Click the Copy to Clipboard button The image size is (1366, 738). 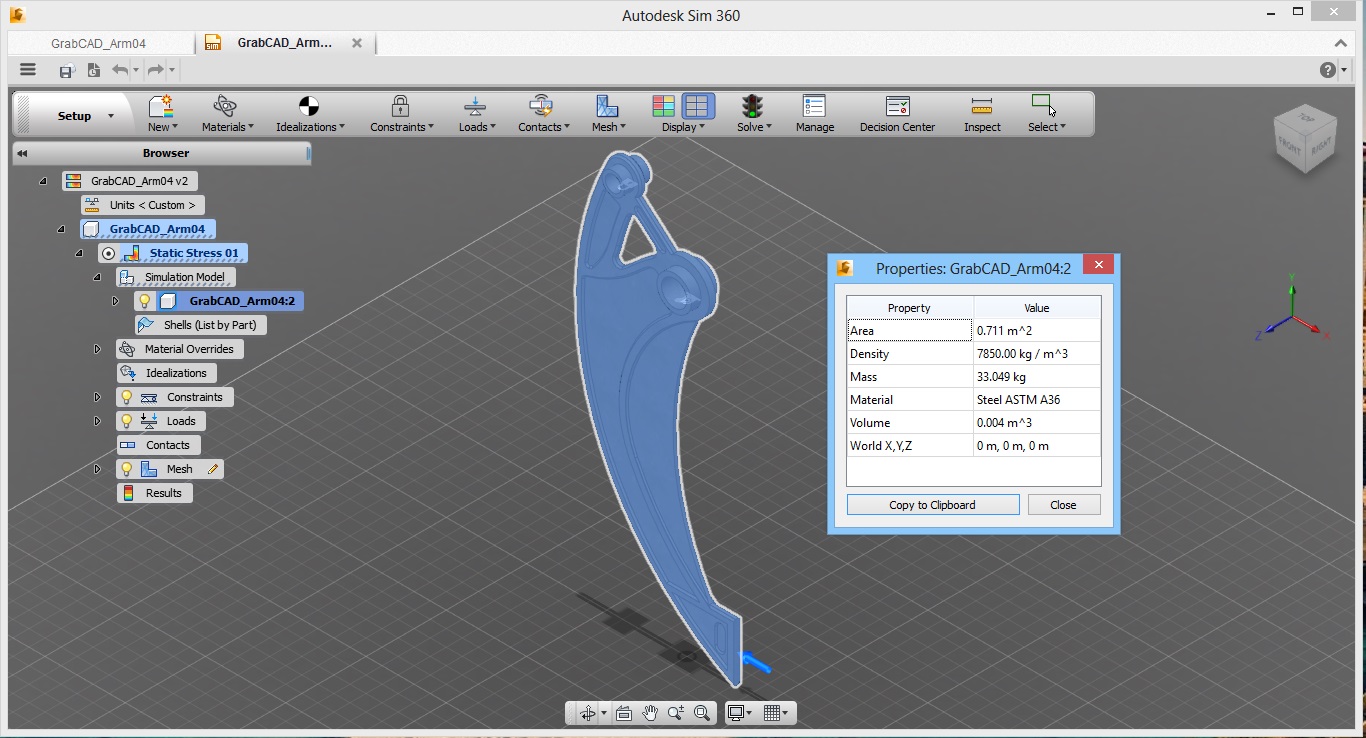click(933, 505)
